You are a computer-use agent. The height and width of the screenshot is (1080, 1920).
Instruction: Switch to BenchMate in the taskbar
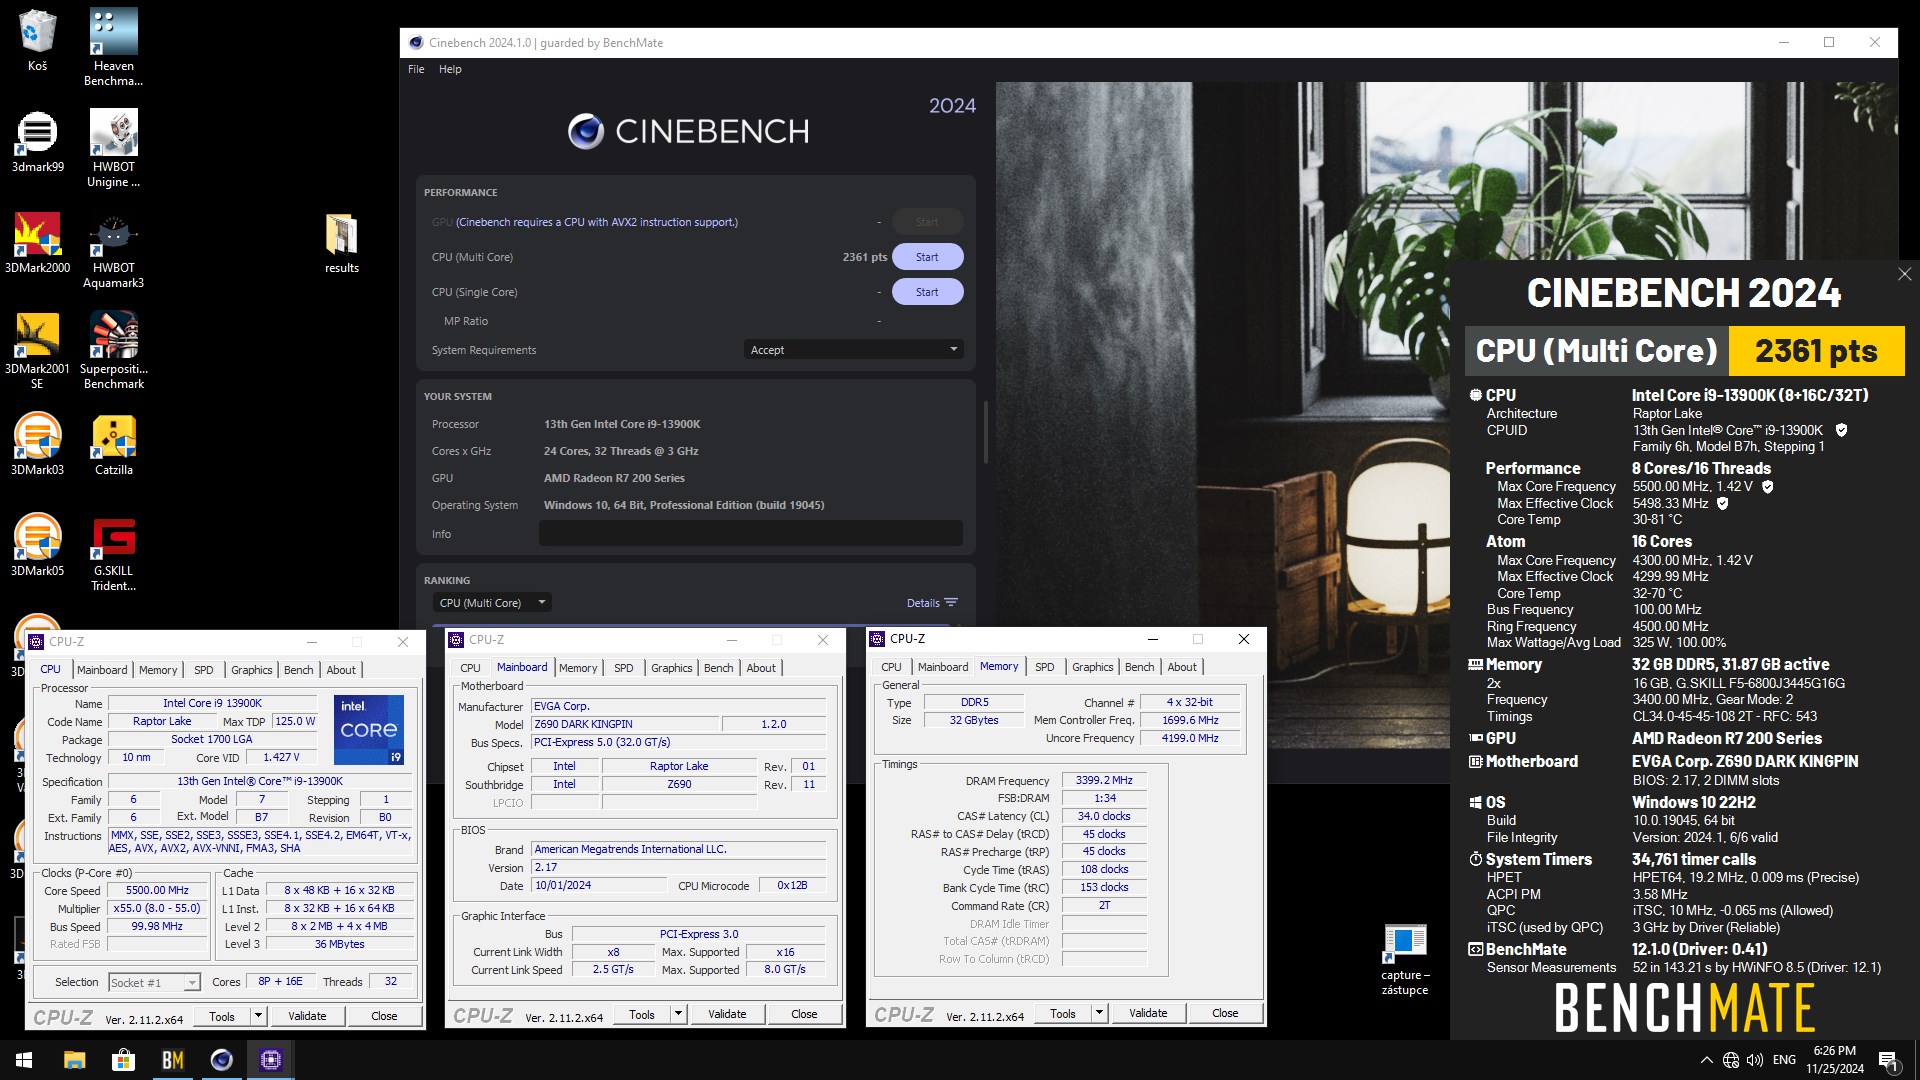pos(172,1060)
